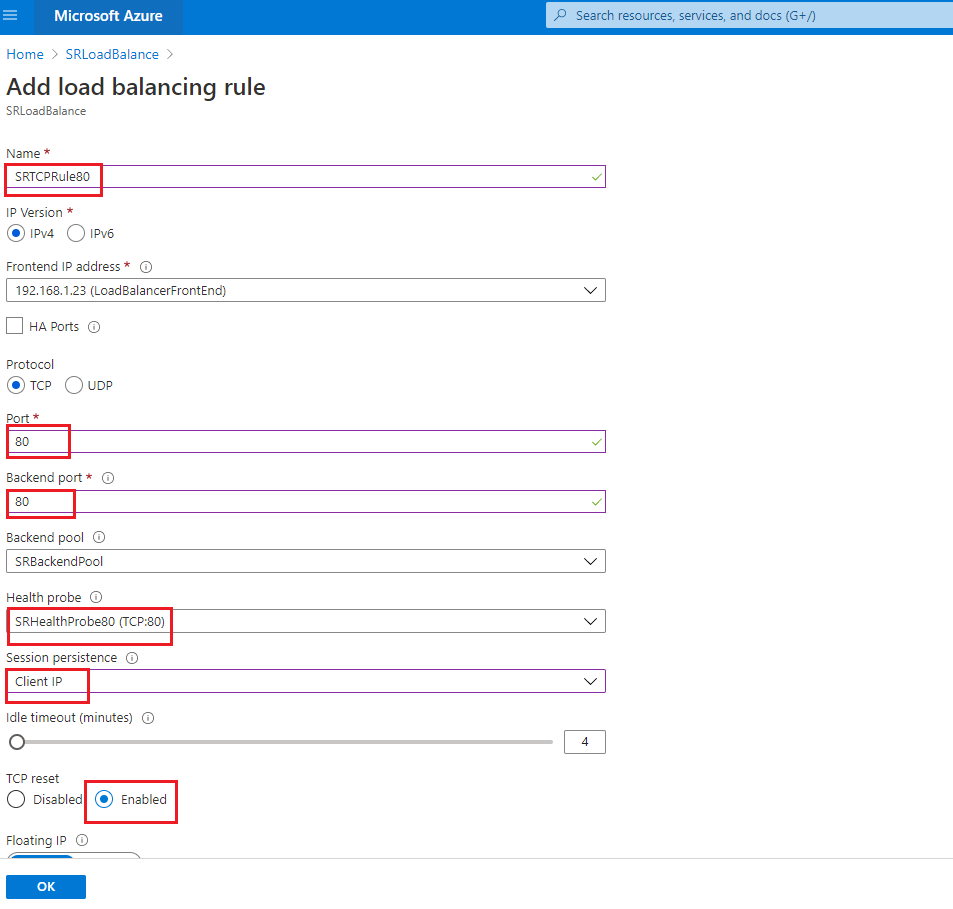Viewport: 953px width, 909px height.
Task: Click Microsoft Azure in the top bar
Action: coord(108,16)
